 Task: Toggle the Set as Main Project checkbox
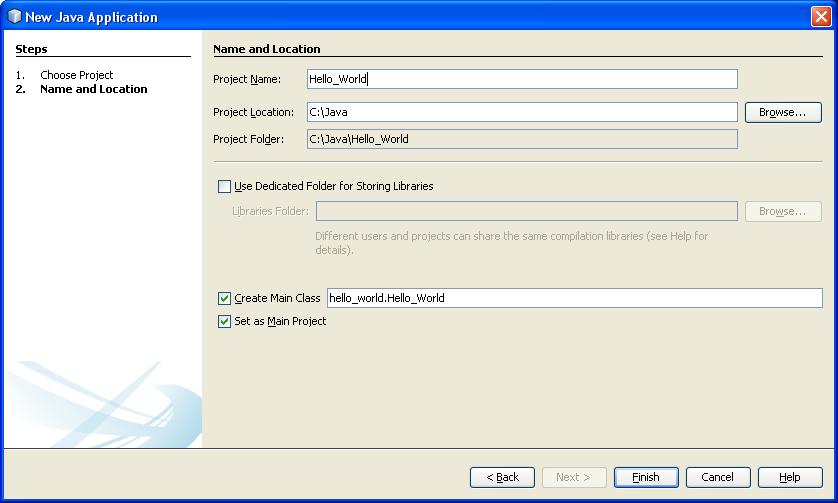224,321
